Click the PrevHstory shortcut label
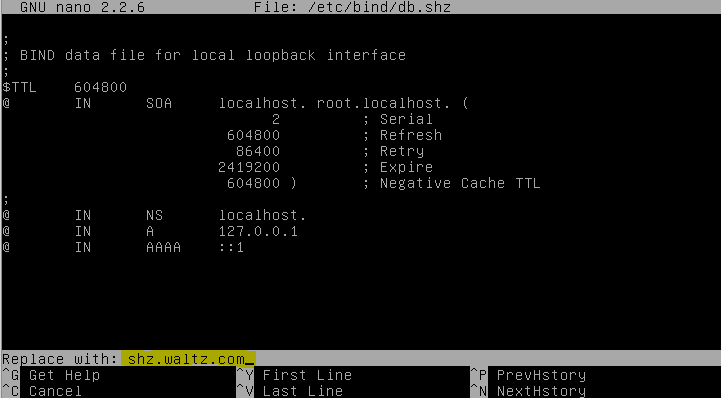The image size is (721, 398). coord(541,375)
